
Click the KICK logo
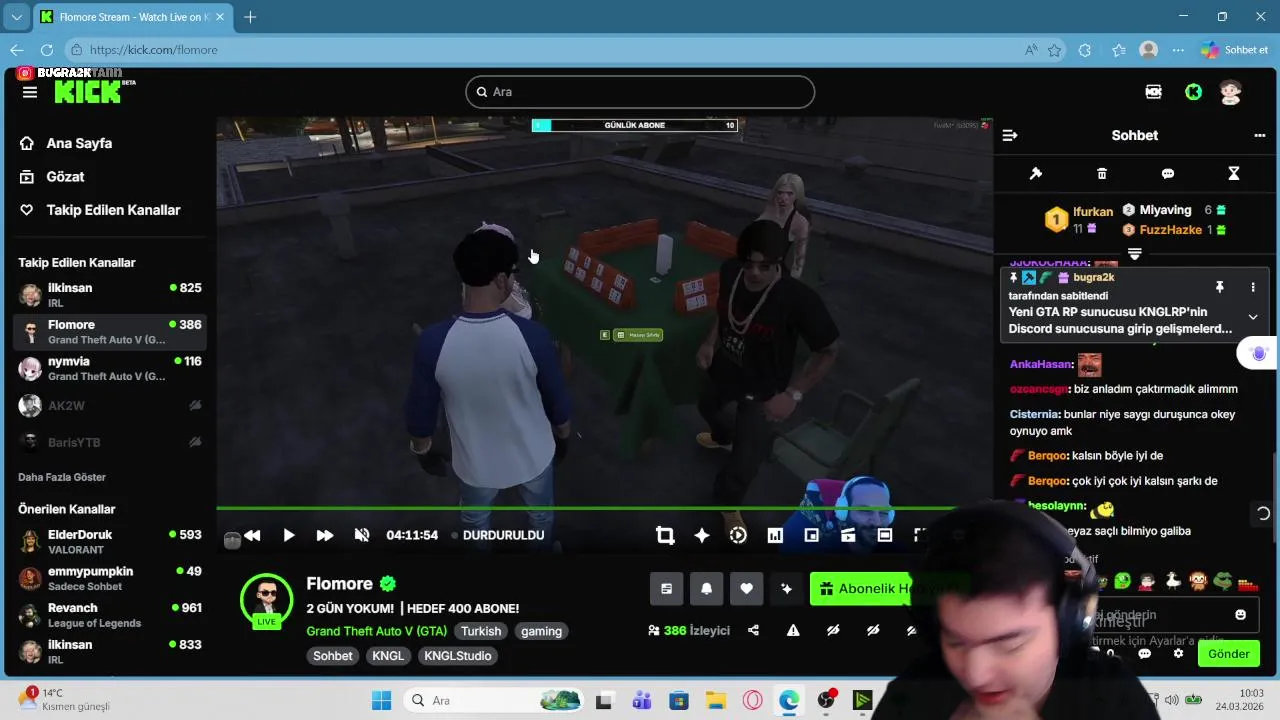tap(90, 91)
